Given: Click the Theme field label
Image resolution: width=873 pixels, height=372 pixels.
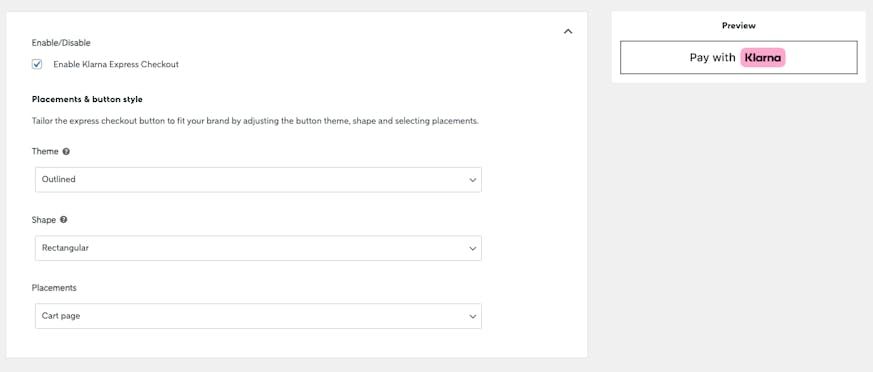Looking at the screenshot, I should (x=45, y=151).
